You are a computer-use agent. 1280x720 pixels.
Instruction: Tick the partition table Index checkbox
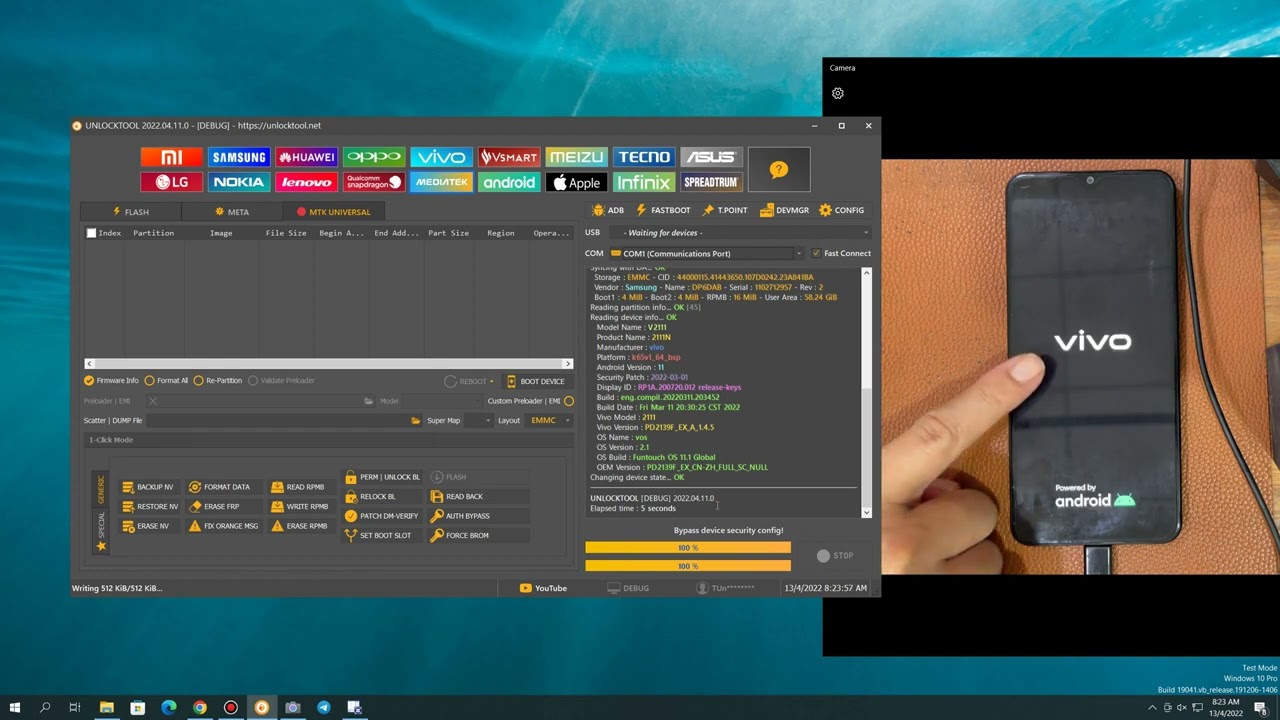[x=91, y=233]
